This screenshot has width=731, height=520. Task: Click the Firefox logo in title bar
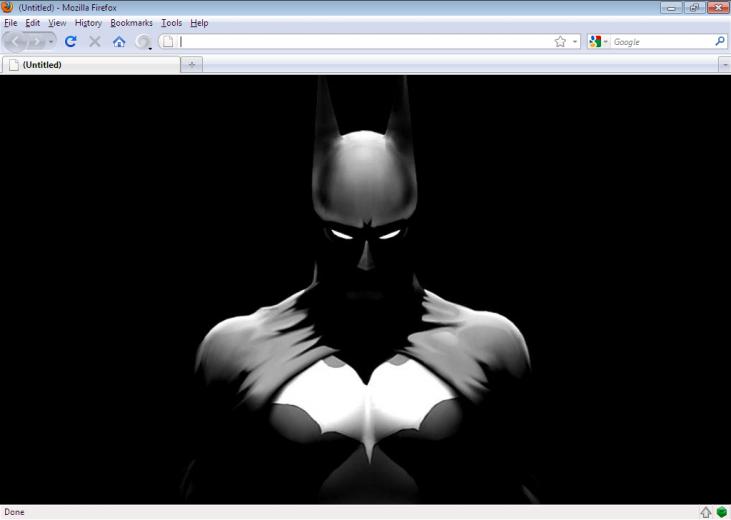point(7,7)
